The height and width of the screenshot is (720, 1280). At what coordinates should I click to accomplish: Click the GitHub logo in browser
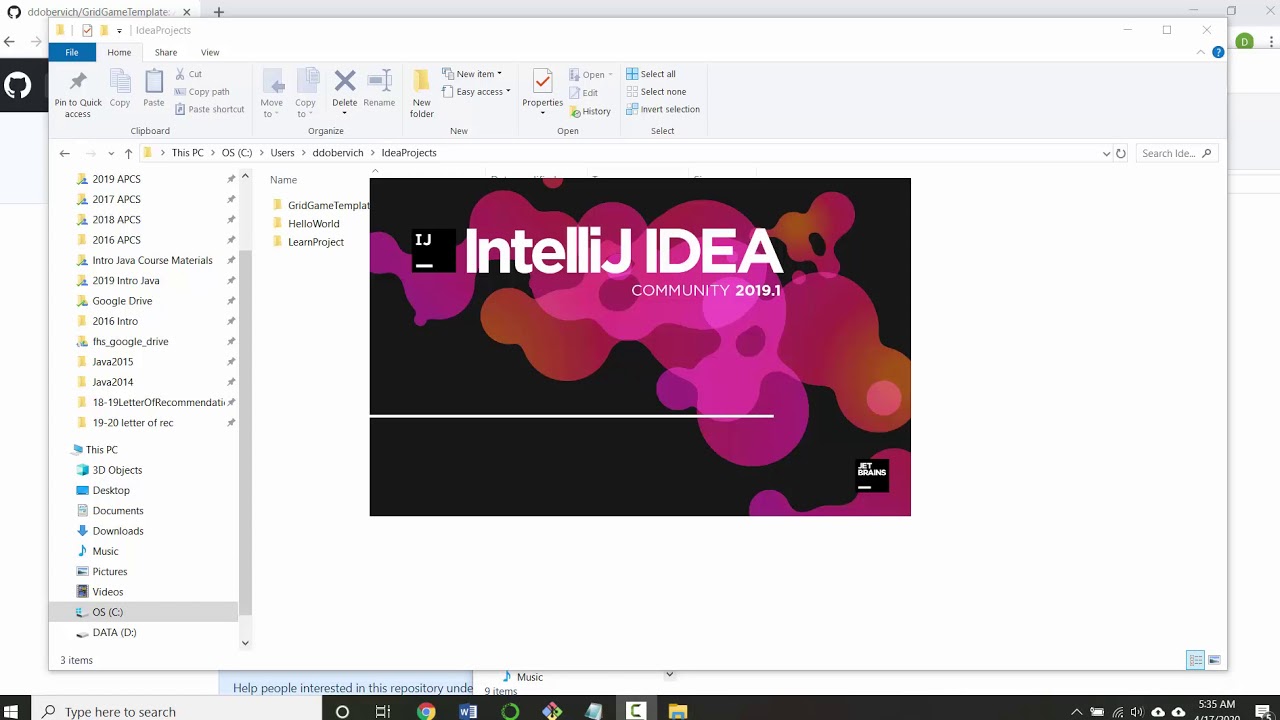coord(18,86)
